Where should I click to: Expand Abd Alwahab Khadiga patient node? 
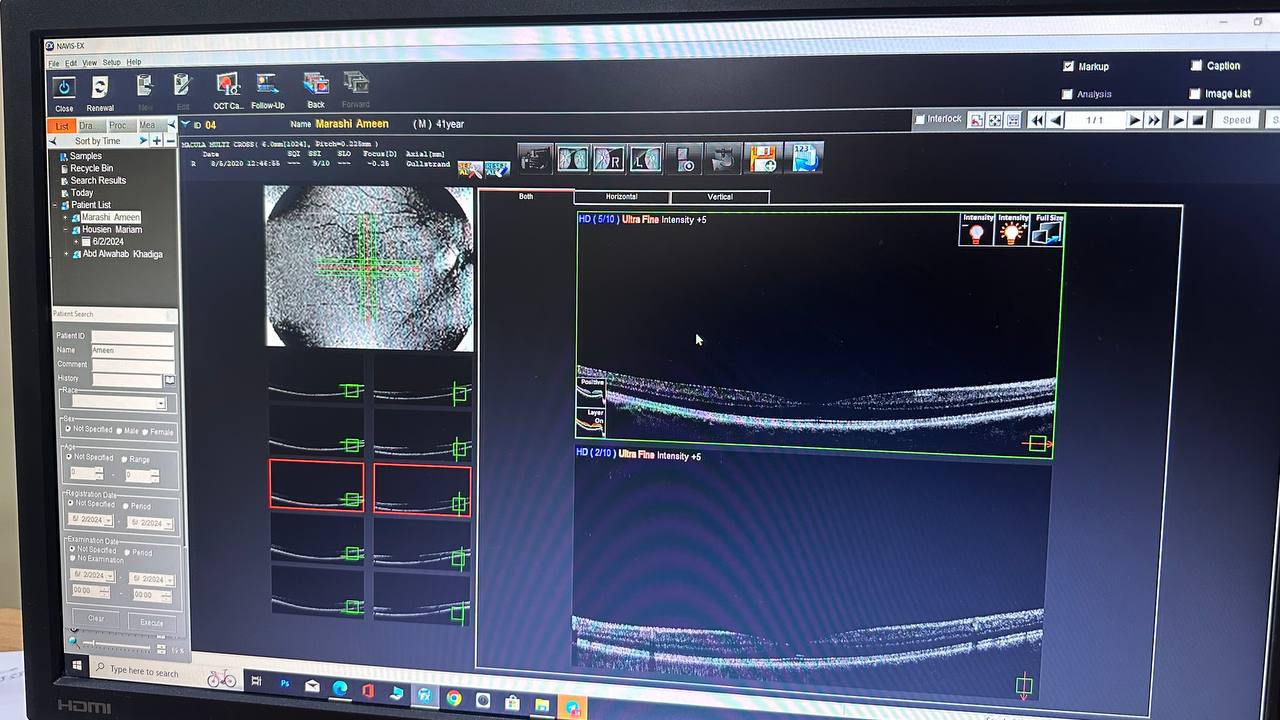(66, 254)
